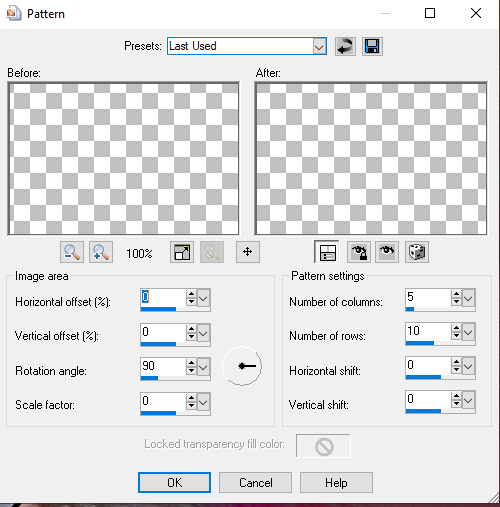Expand the Rotation angle dropdown arrow

(x=203, y=367)
